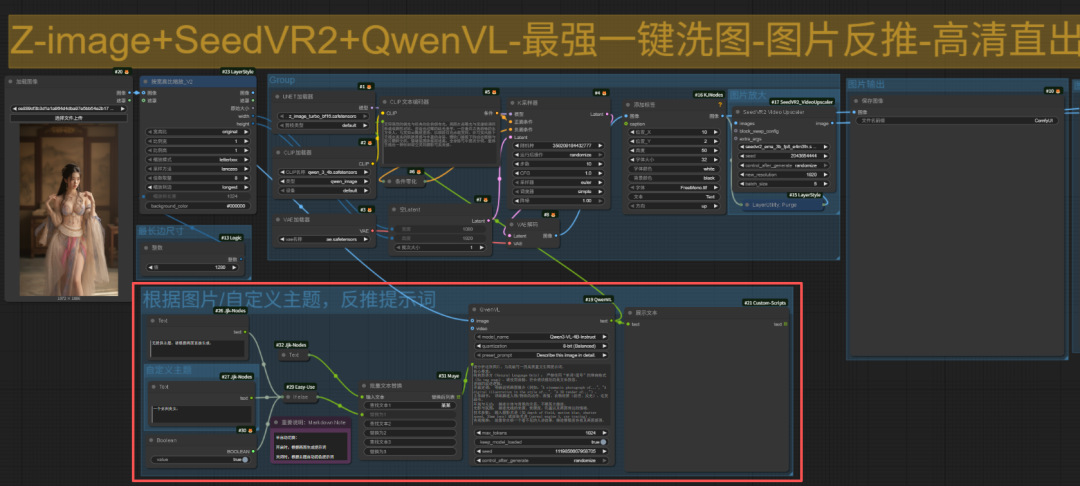Open the z_image_turbo model dropdown in UNET加载器
1080x486 pixels.
326,116
